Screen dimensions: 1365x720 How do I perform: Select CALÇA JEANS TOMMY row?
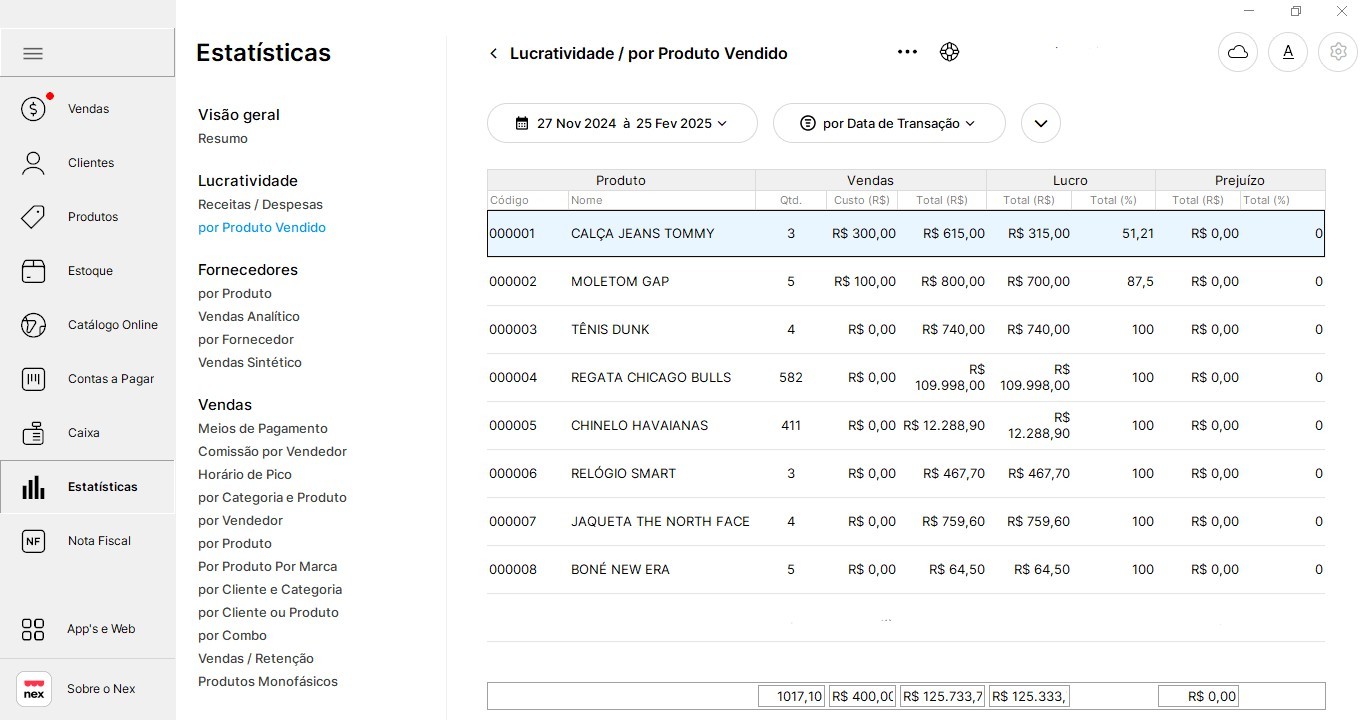click(906, 234)
